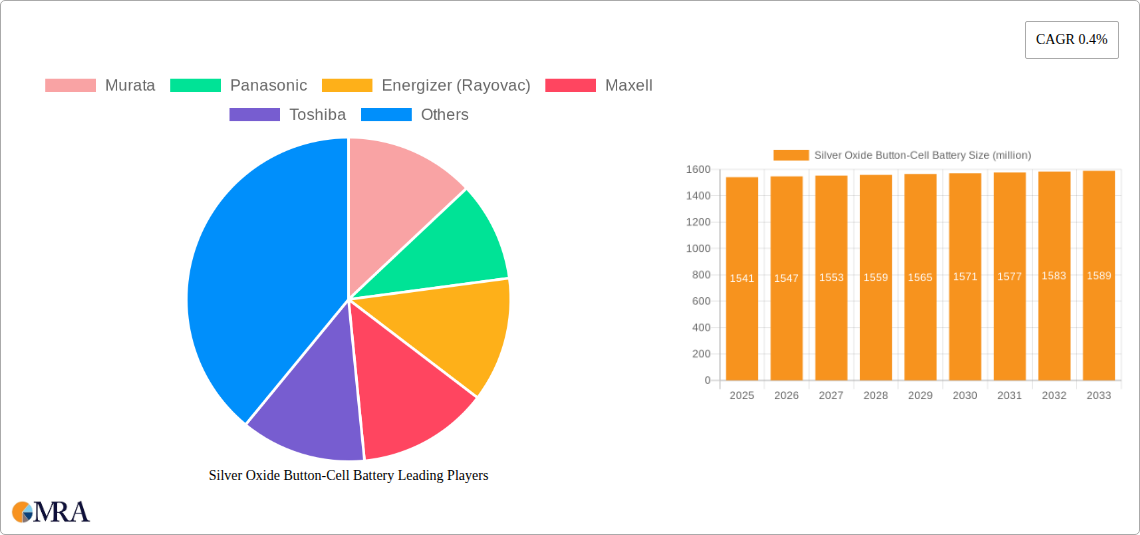1140x535 pixels.
Task: Toggle the Panasonic legend label
Action: tap(268, 86)
